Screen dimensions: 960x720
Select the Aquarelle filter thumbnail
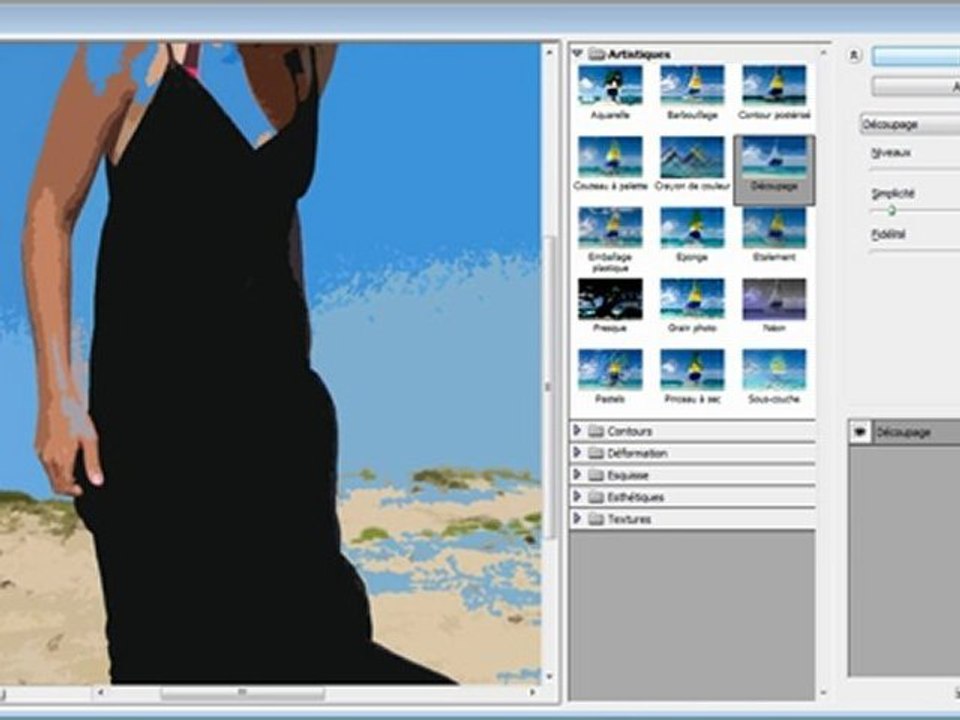coord(610,85)
